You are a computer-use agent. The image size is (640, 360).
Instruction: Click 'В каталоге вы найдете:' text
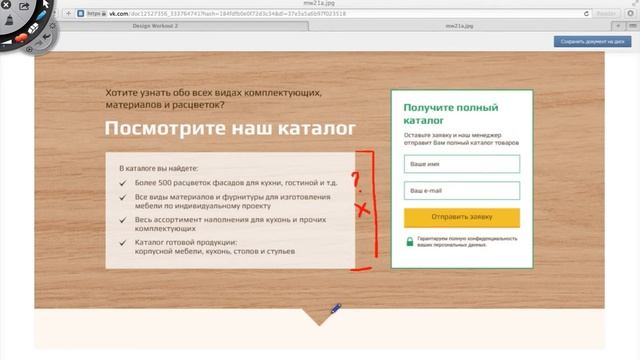coord(158,168)
